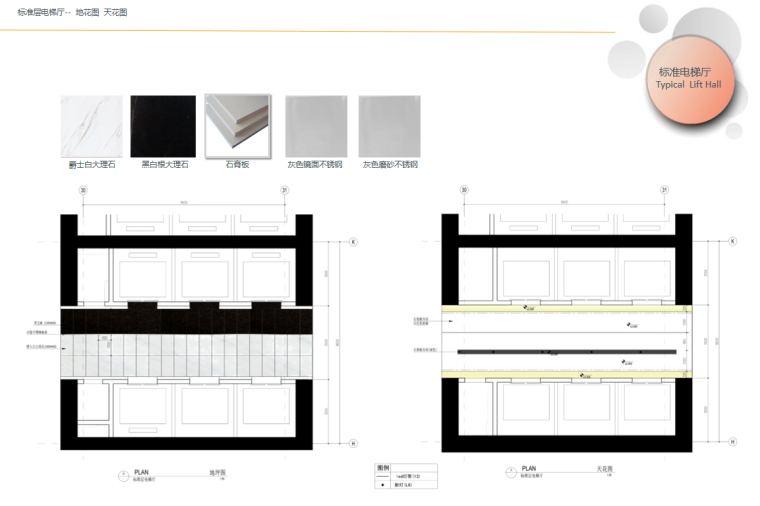Viewport: 760px width, 506px height.
Task: Select the 黑白根大理石 black marble sample
Action: (x=163, y=126)
